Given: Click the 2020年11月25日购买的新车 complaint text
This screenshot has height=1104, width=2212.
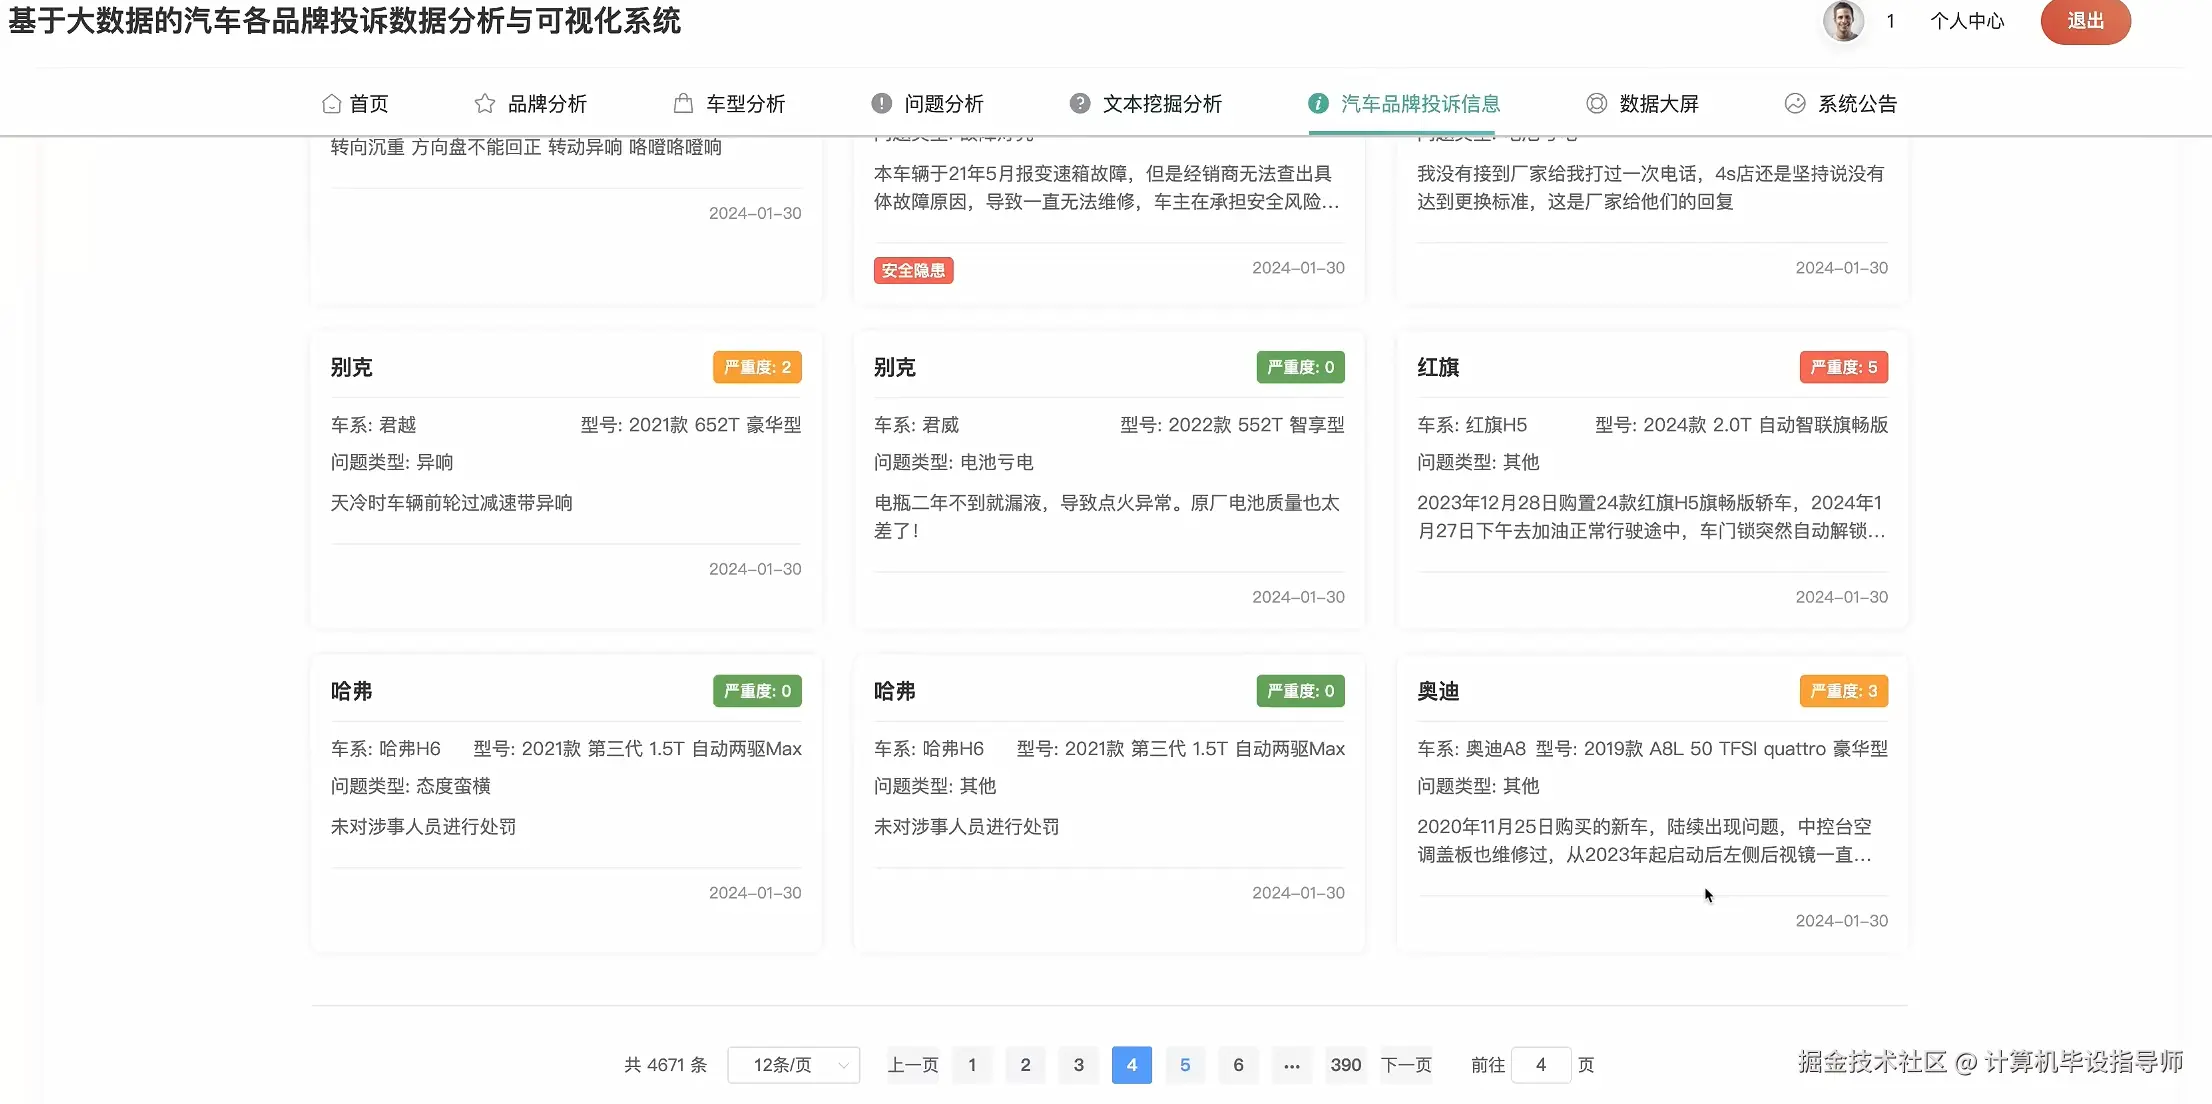Looking at the screenshot, I should (1645, 841).
